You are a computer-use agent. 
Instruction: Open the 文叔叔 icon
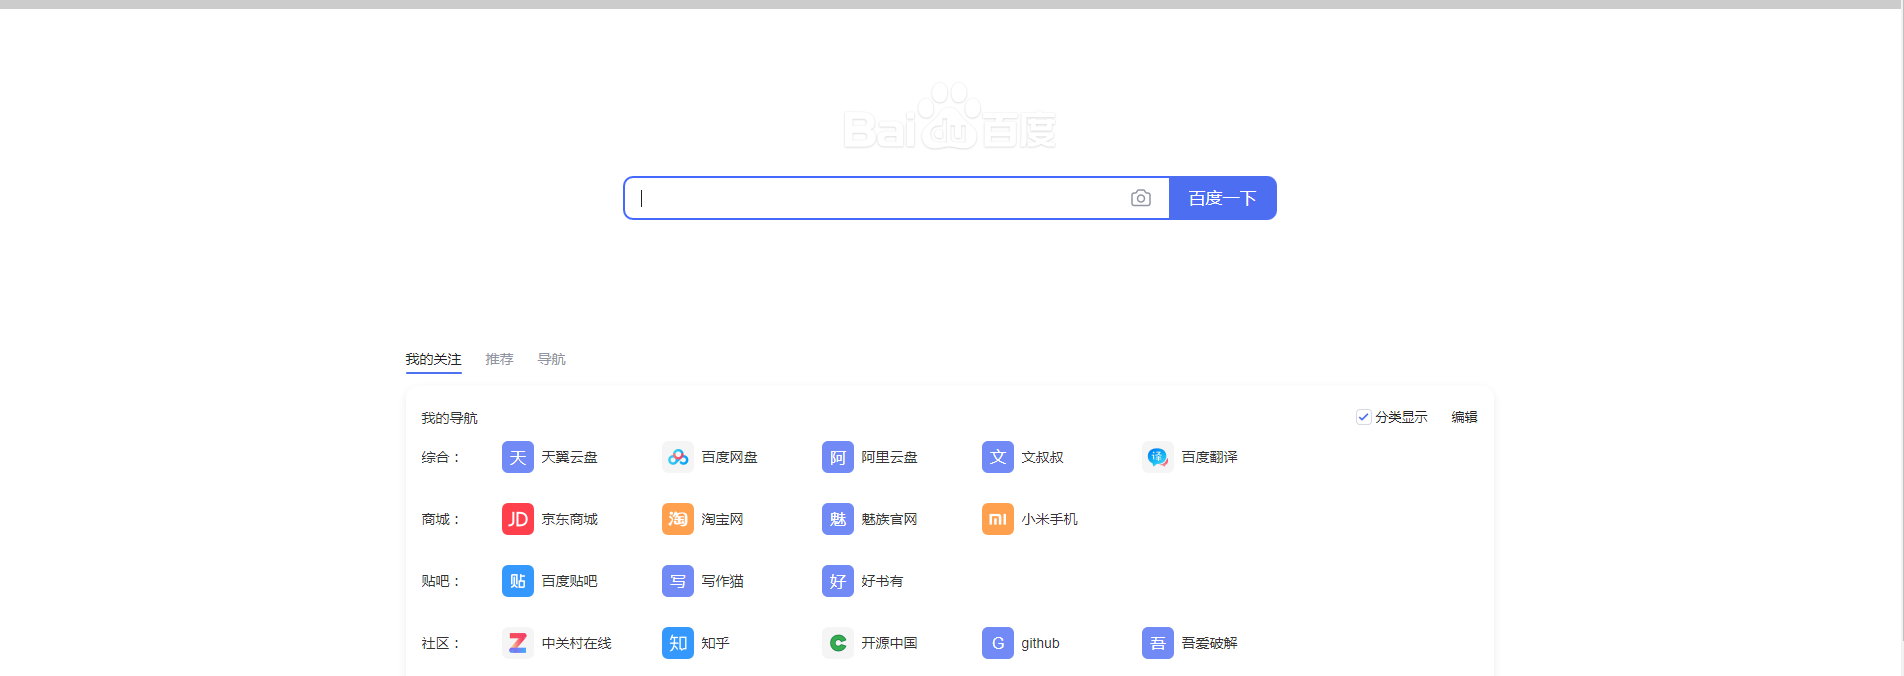tap(998, 457)
